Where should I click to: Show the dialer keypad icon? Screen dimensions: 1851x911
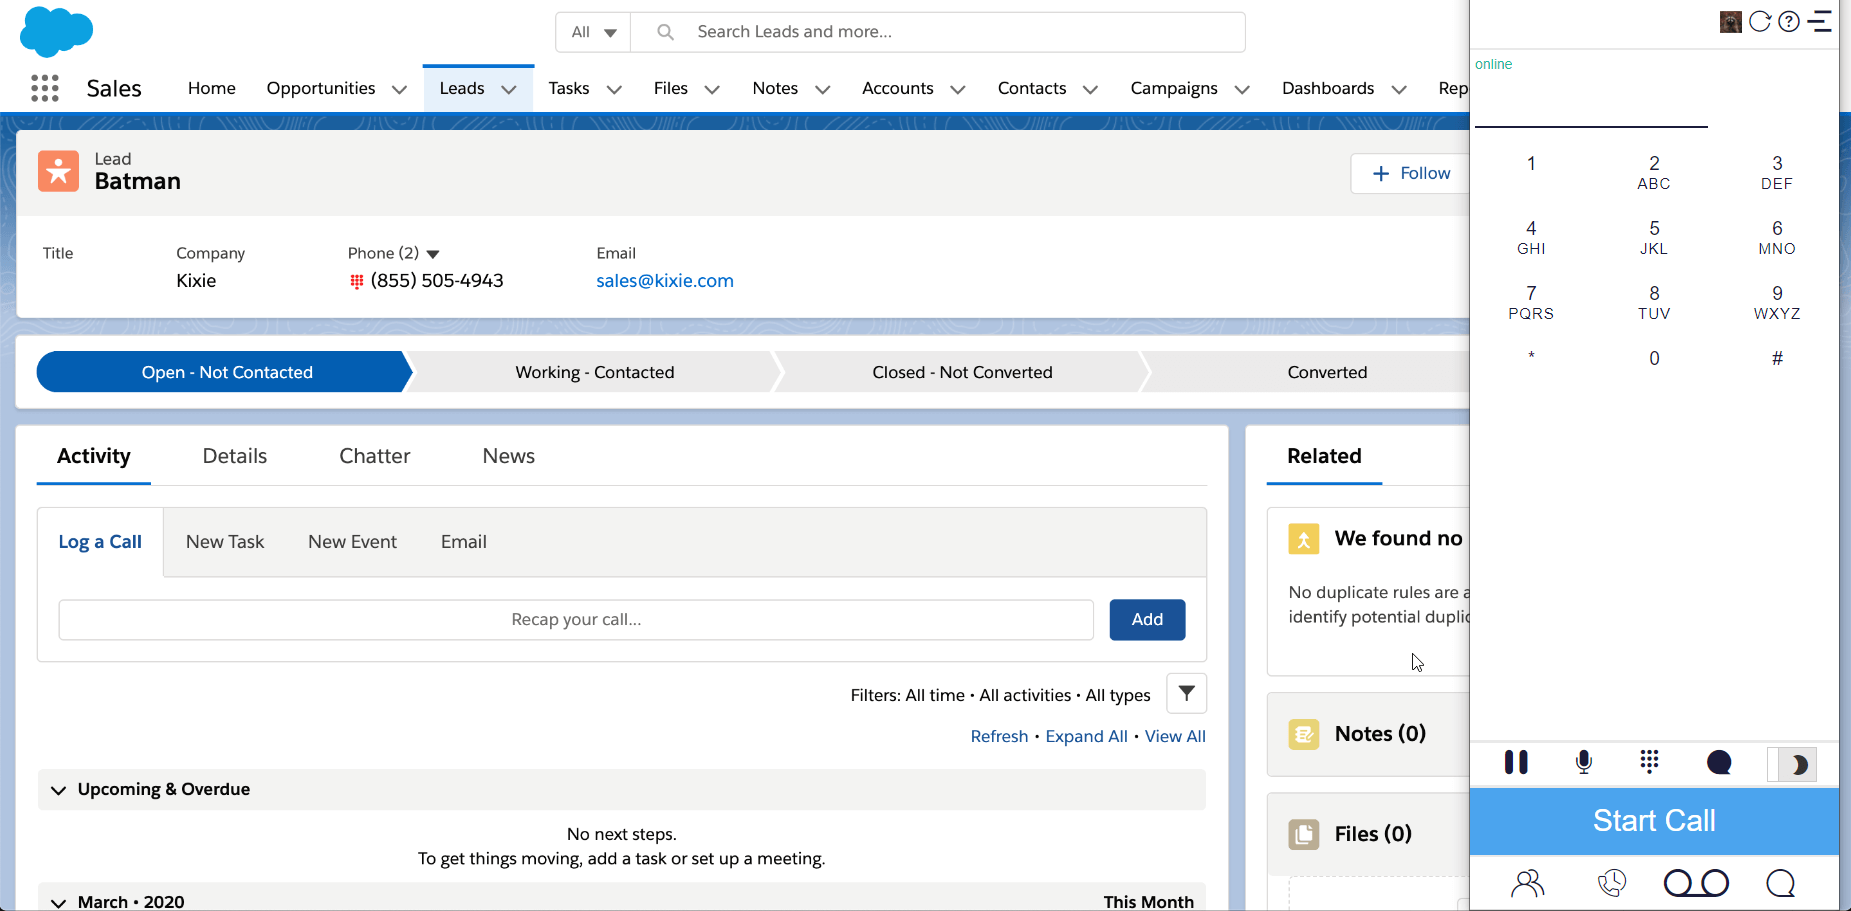click(1650, 762)
